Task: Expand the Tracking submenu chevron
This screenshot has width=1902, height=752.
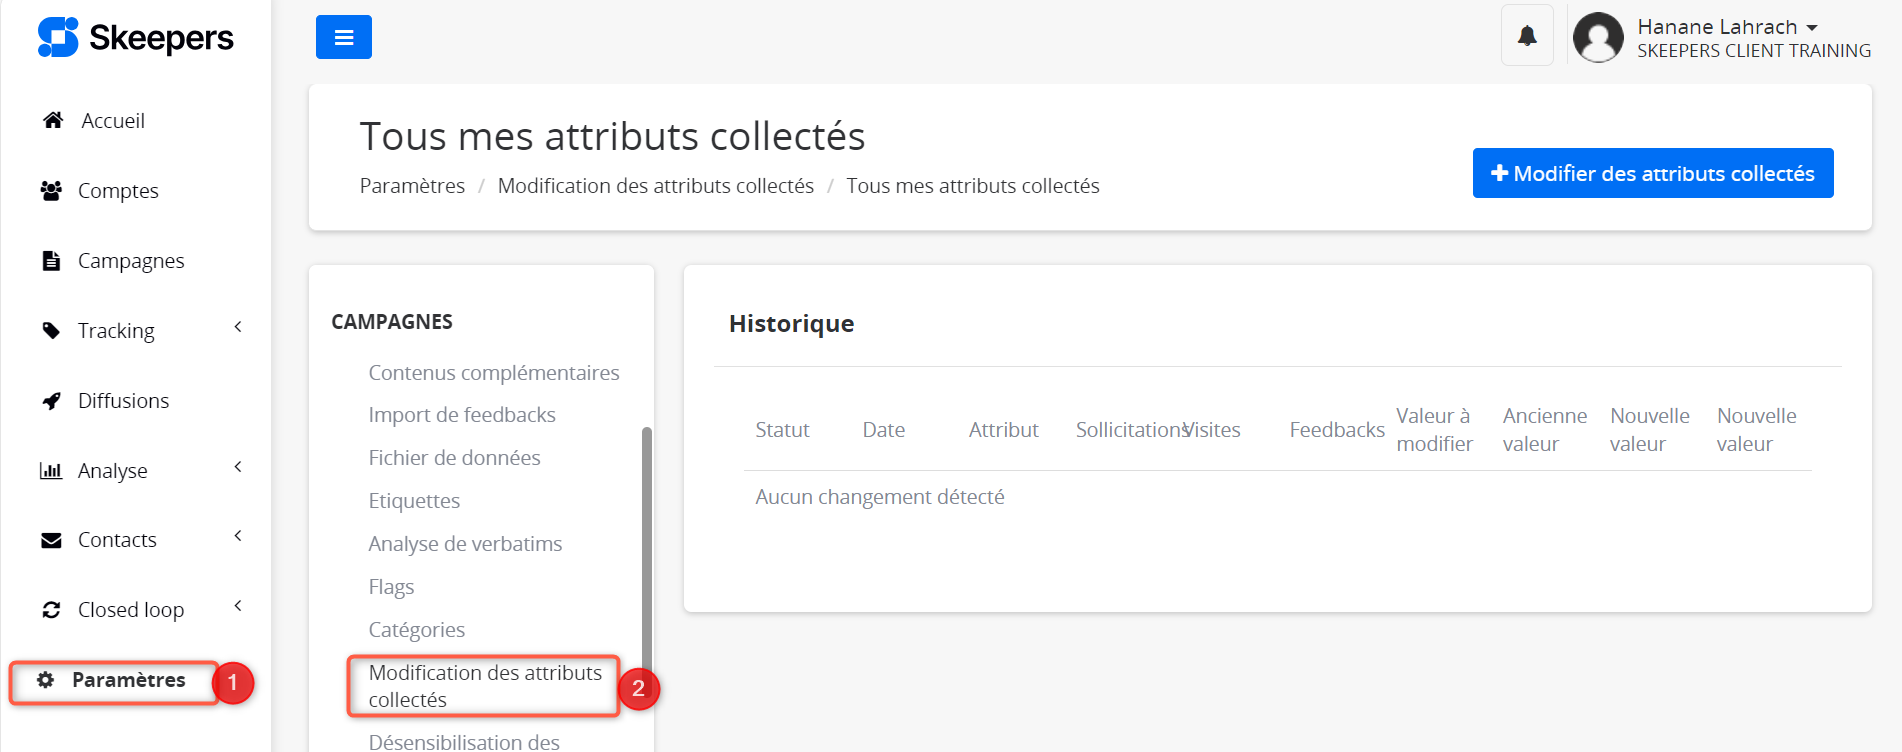Action: click(x=238, y=327)
